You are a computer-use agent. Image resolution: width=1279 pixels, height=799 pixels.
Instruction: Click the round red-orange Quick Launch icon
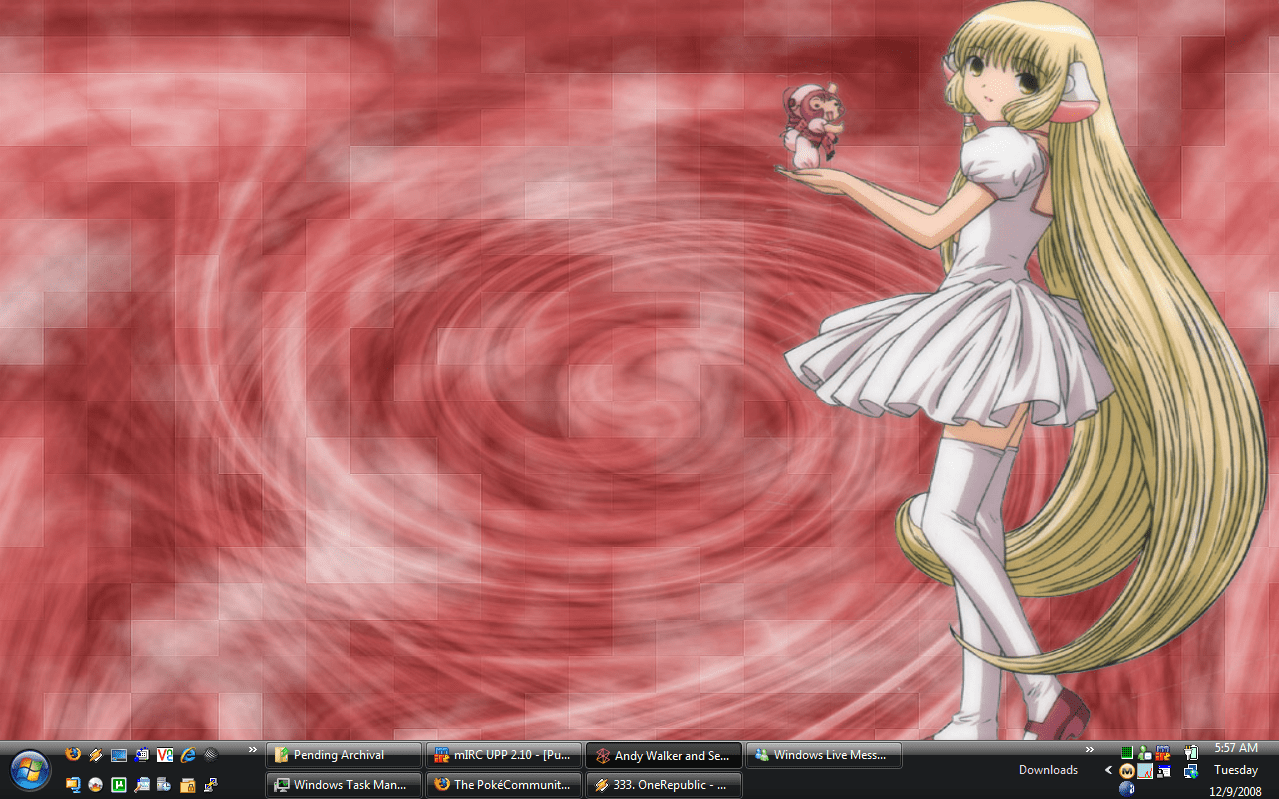95,785
